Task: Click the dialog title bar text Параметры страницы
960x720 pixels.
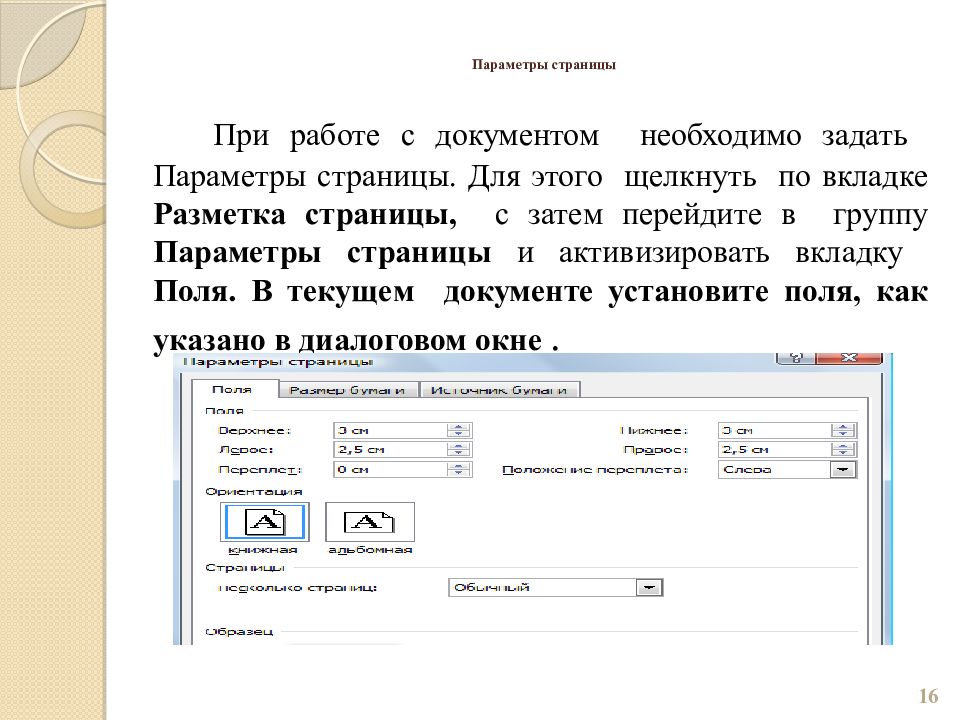Action: [277, 361]
